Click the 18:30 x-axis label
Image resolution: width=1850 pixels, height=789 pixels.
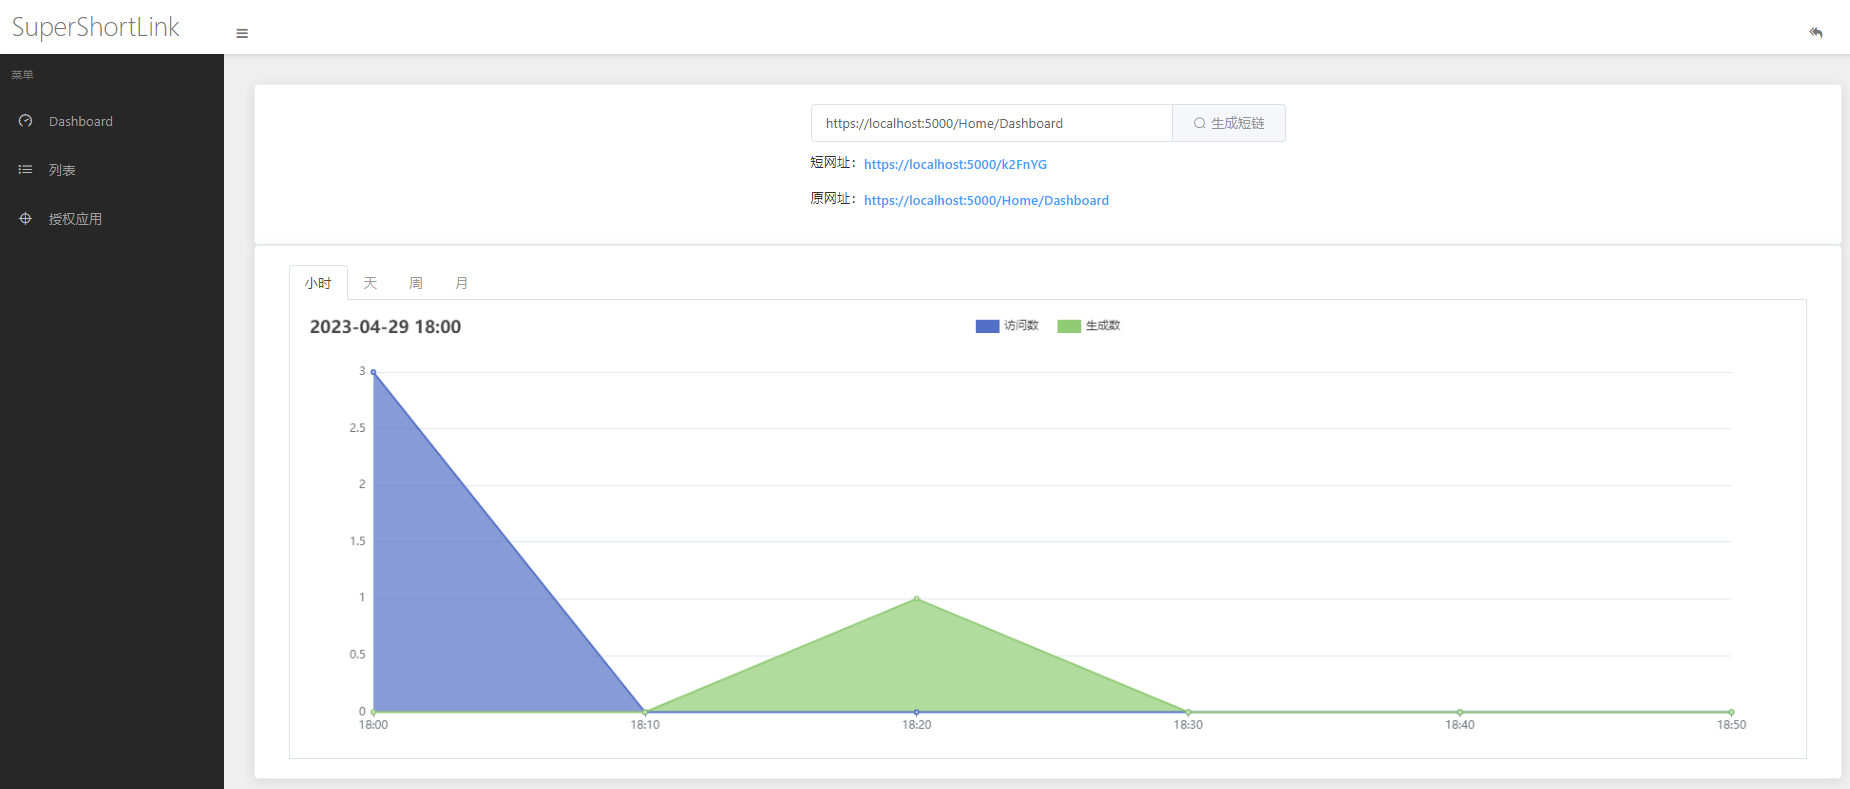coord(1188,725)
